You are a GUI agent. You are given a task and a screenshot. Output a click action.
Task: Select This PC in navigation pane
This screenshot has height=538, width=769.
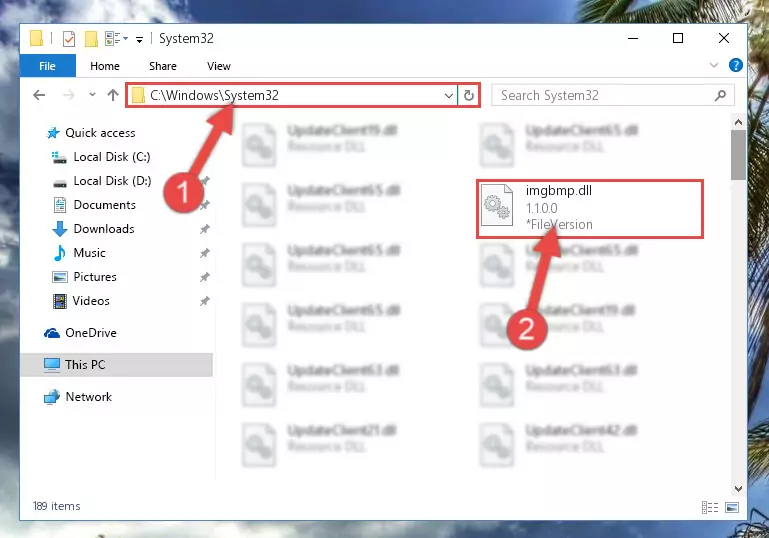click(x=85, y=365)
